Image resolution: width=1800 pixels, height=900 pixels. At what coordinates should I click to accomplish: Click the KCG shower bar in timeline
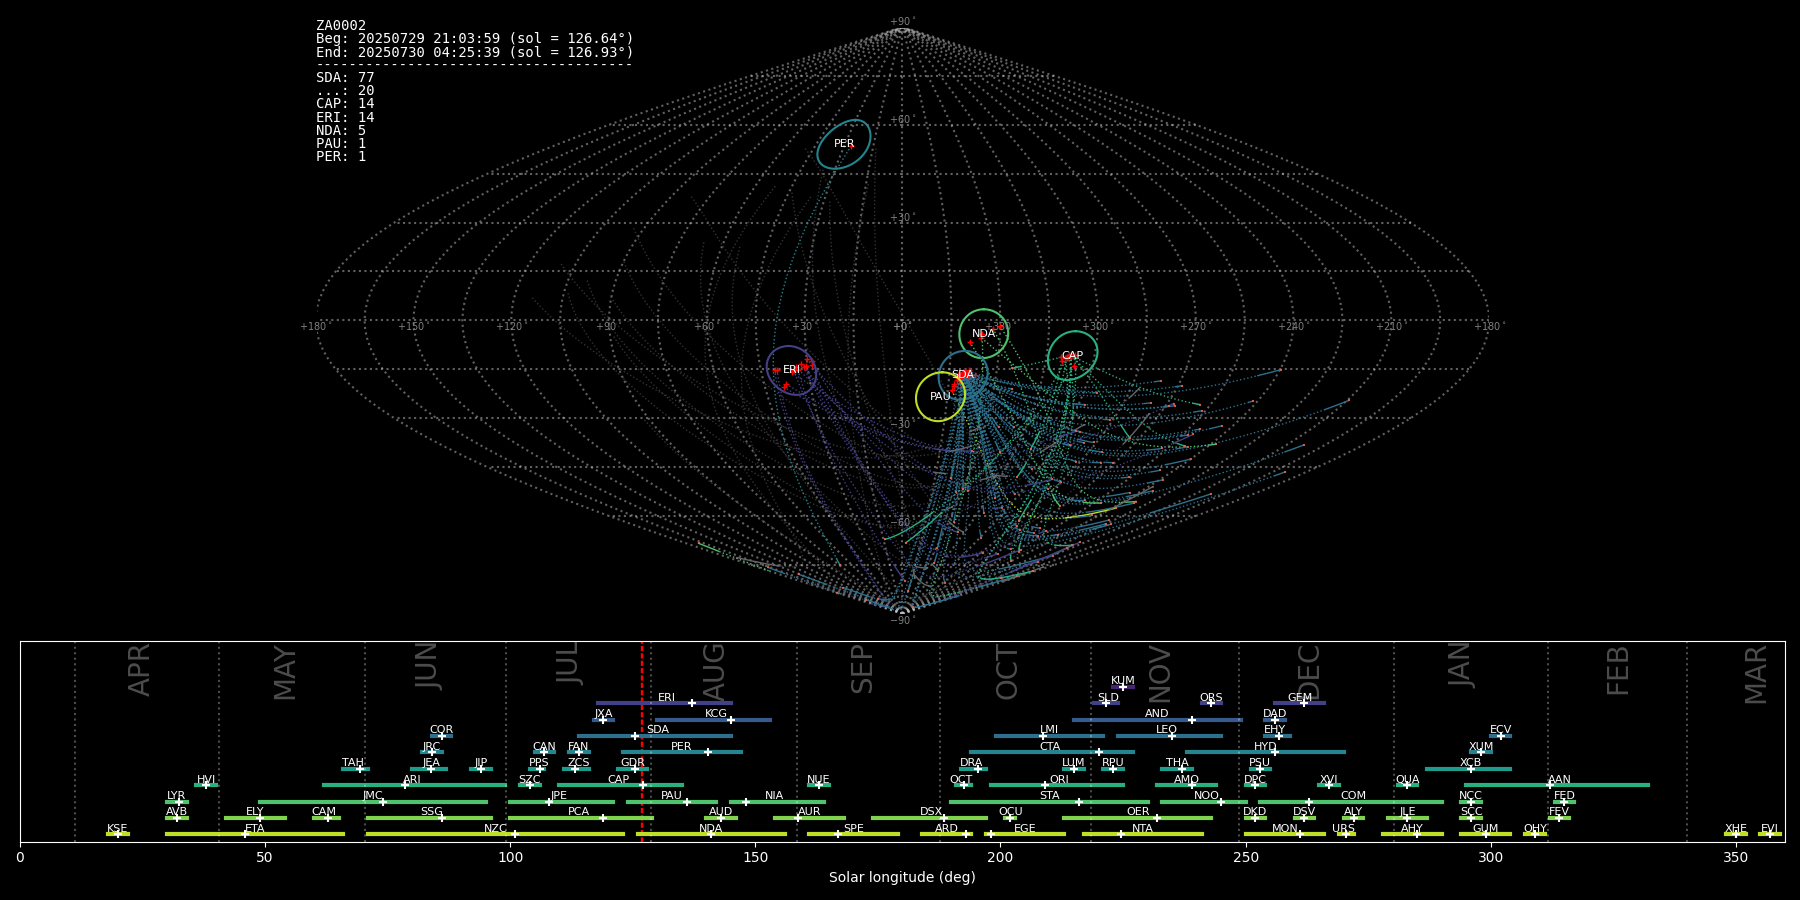(x=713, y=719)
